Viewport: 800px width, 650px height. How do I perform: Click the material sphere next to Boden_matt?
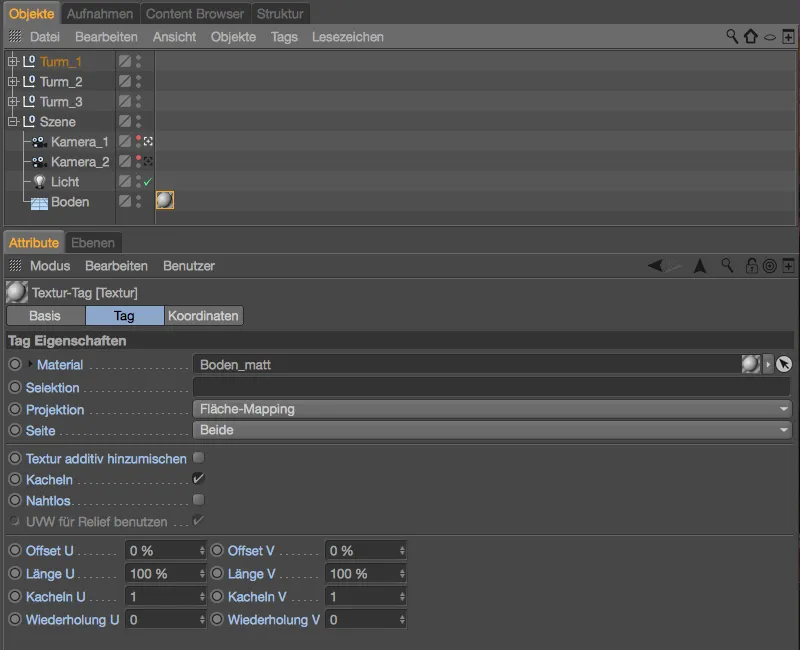[x=750, y=365]
